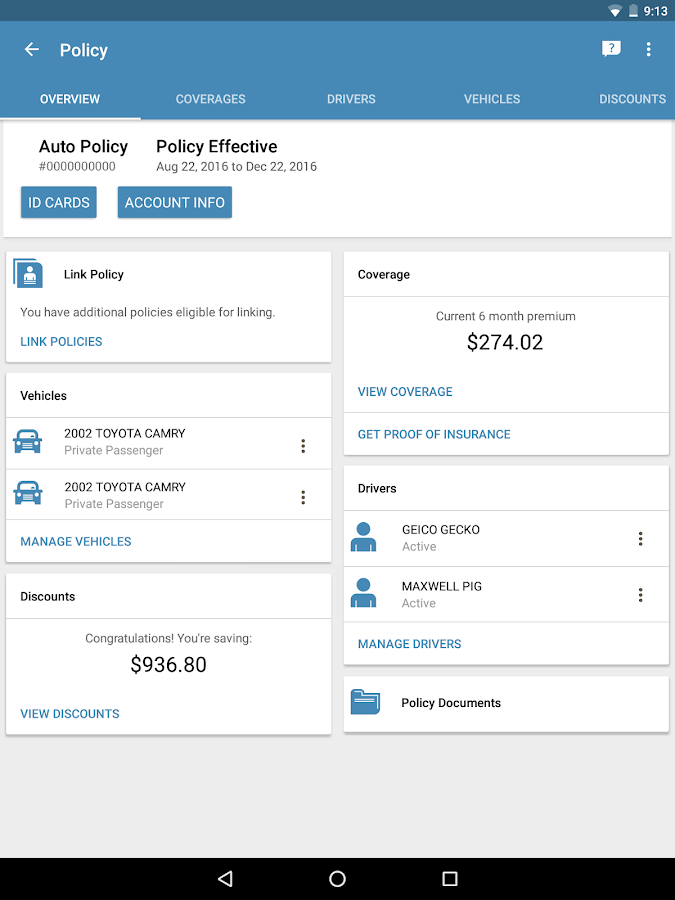675x900 pixels.
Task: Tap the Link Policy document icon
Action: pos(29,274)
